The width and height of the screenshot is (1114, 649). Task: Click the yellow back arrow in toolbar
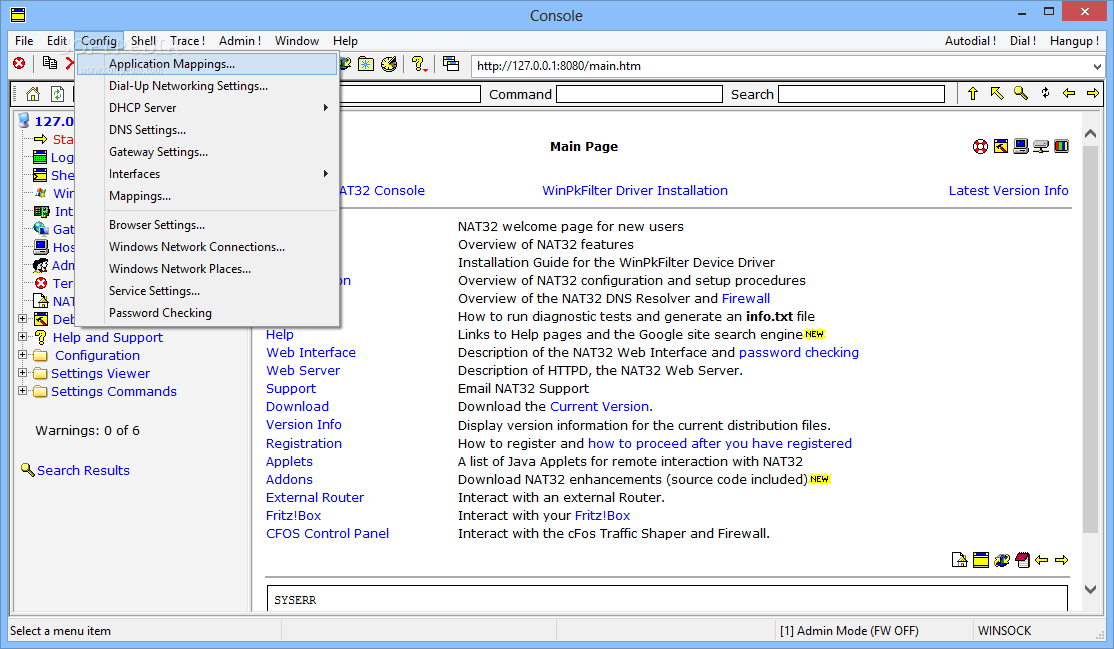[1069, 93]
